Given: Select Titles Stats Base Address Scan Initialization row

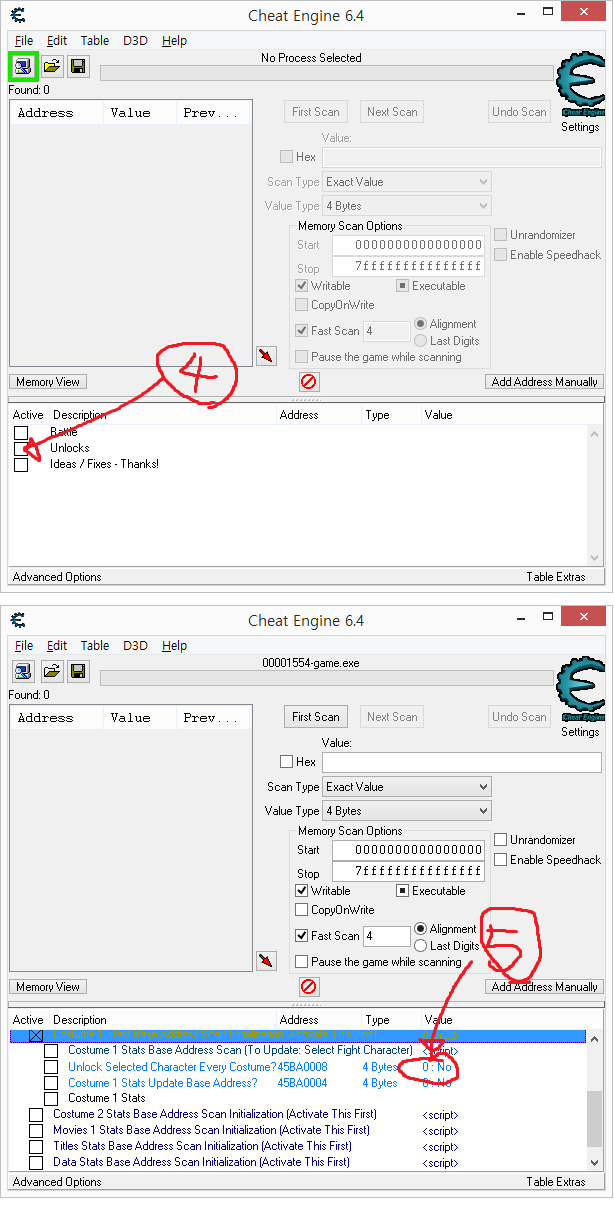Looking at the screenshot, I should [202, 1146].
